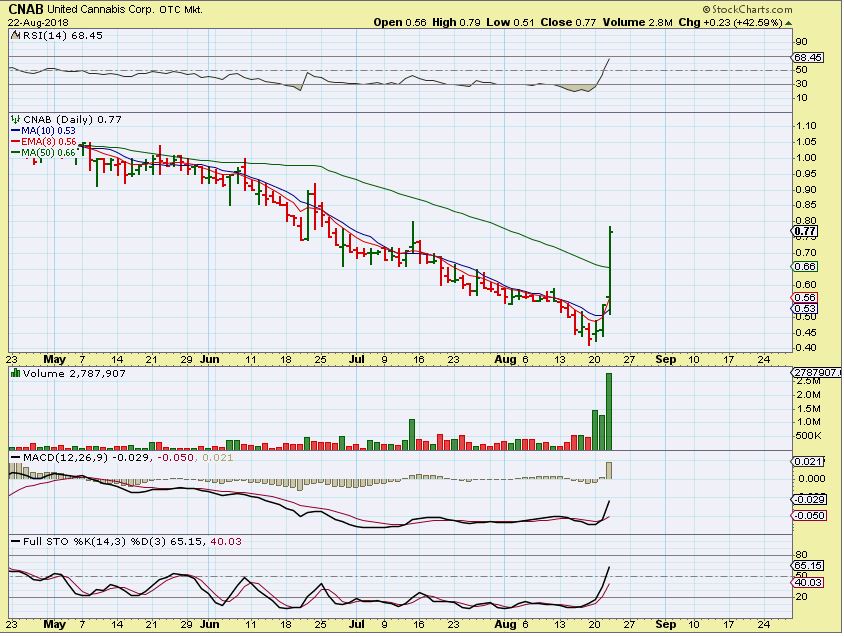Click the 68.45 RSI value tag on right axis
Viewport: 844px width, 637px height.
[808, 57]
